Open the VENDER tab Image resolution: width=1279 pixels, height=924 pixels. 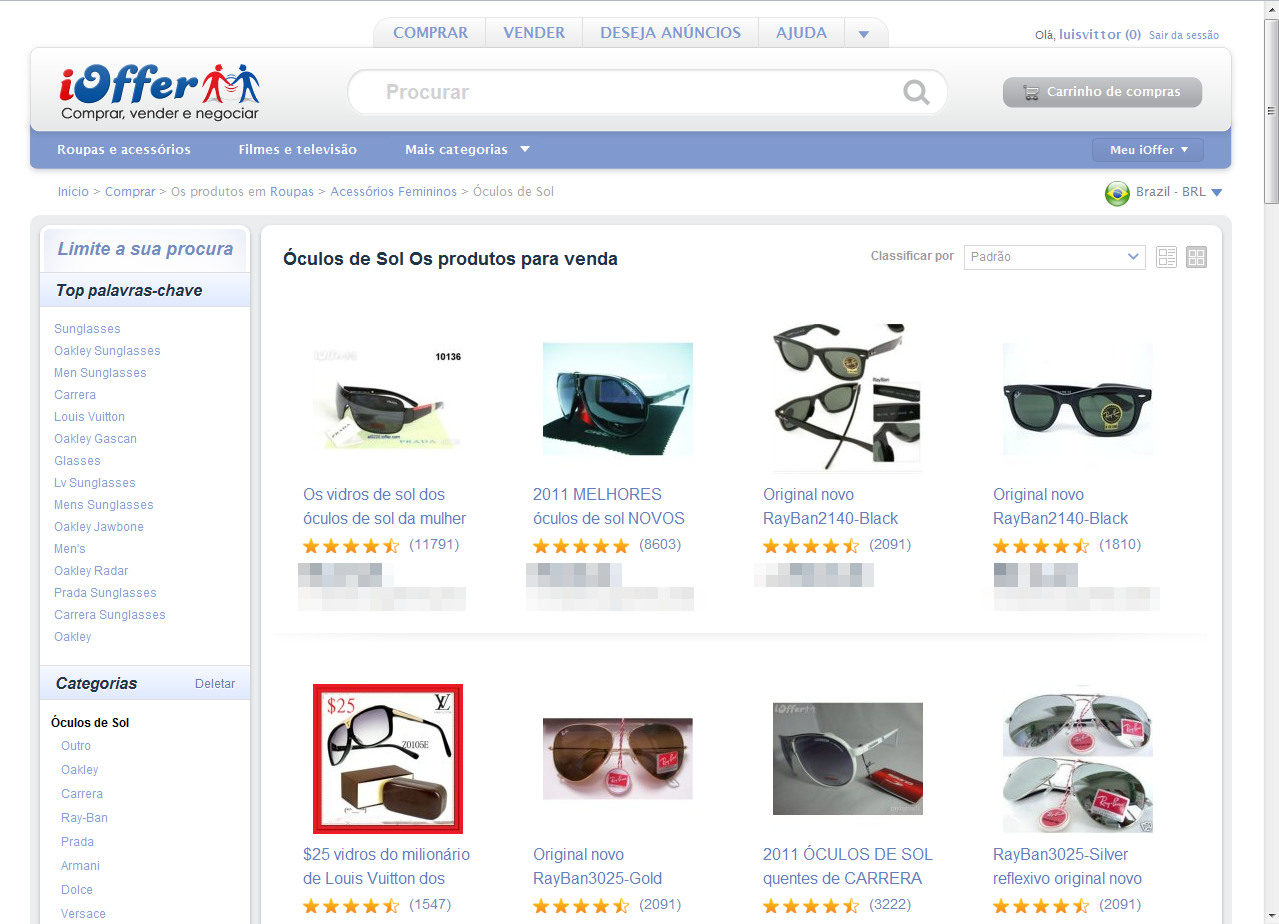pyautogui.click(x=533, y=32)
